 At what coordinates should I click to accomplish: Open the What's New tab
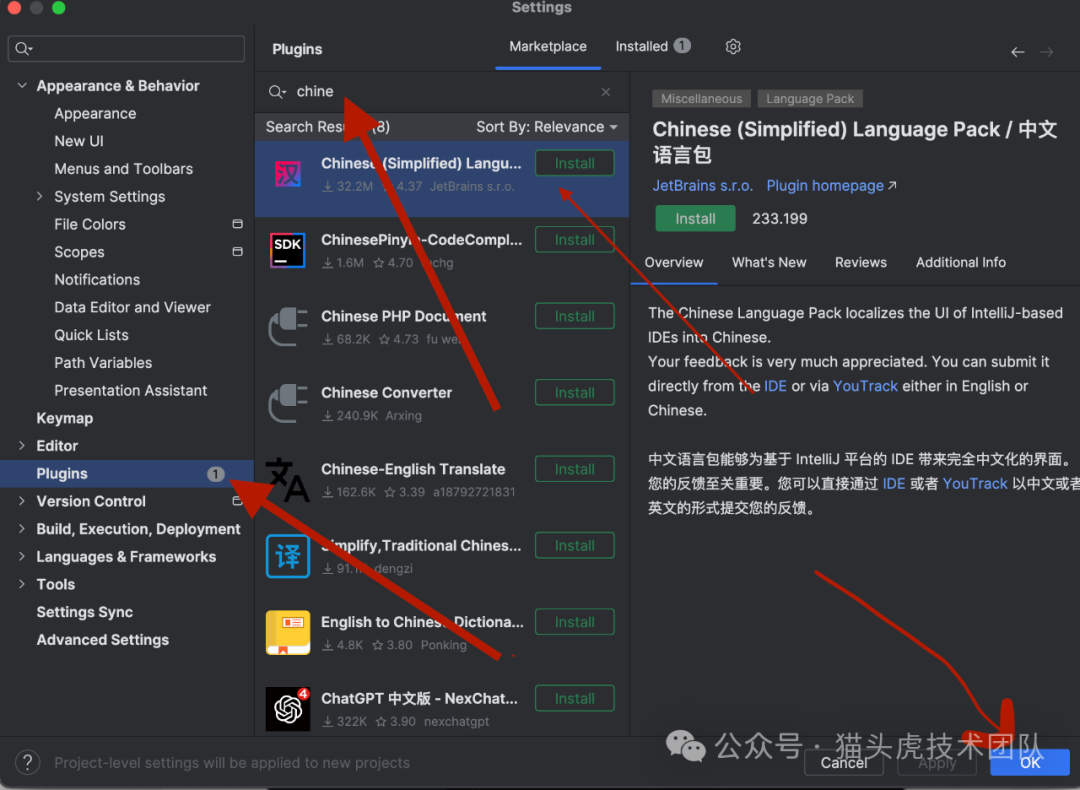(x=769, y=262)
